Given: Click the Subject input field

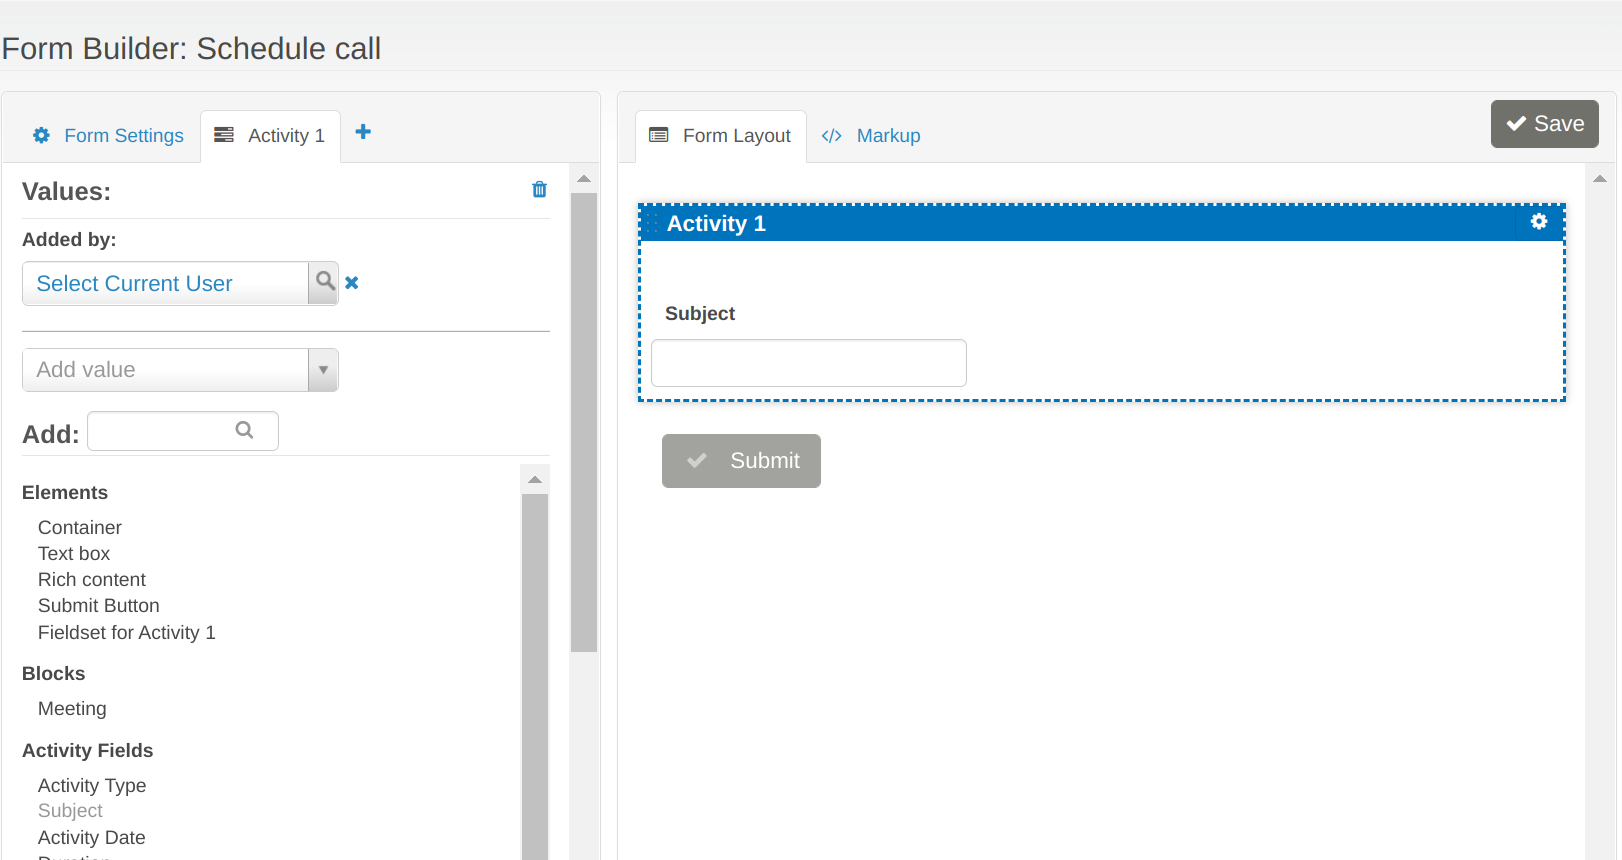Looking at the screenshot, I should click(808, 363).
